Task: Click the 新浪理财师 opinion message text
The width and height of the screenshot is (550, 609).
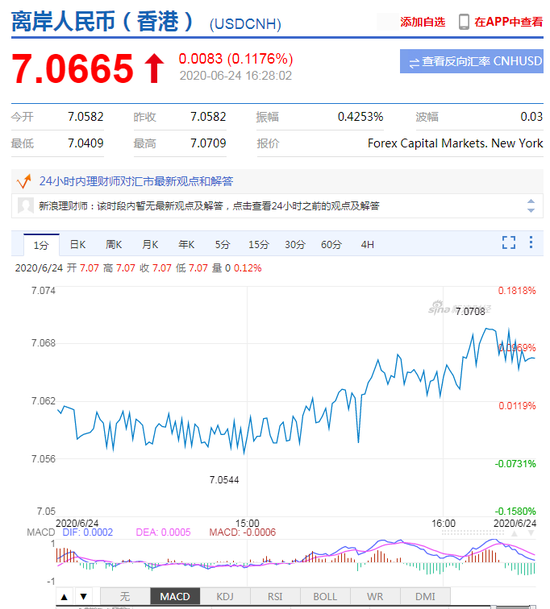Action: (209, 206)
